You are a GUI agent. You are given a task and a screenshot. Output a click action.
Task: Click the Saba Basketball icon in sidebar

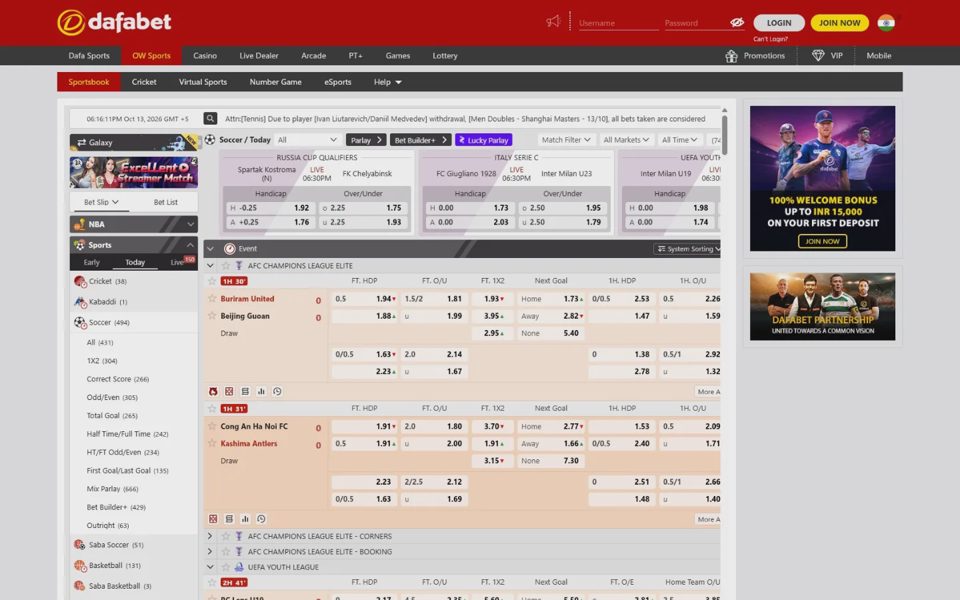click(x=80, y=586)
